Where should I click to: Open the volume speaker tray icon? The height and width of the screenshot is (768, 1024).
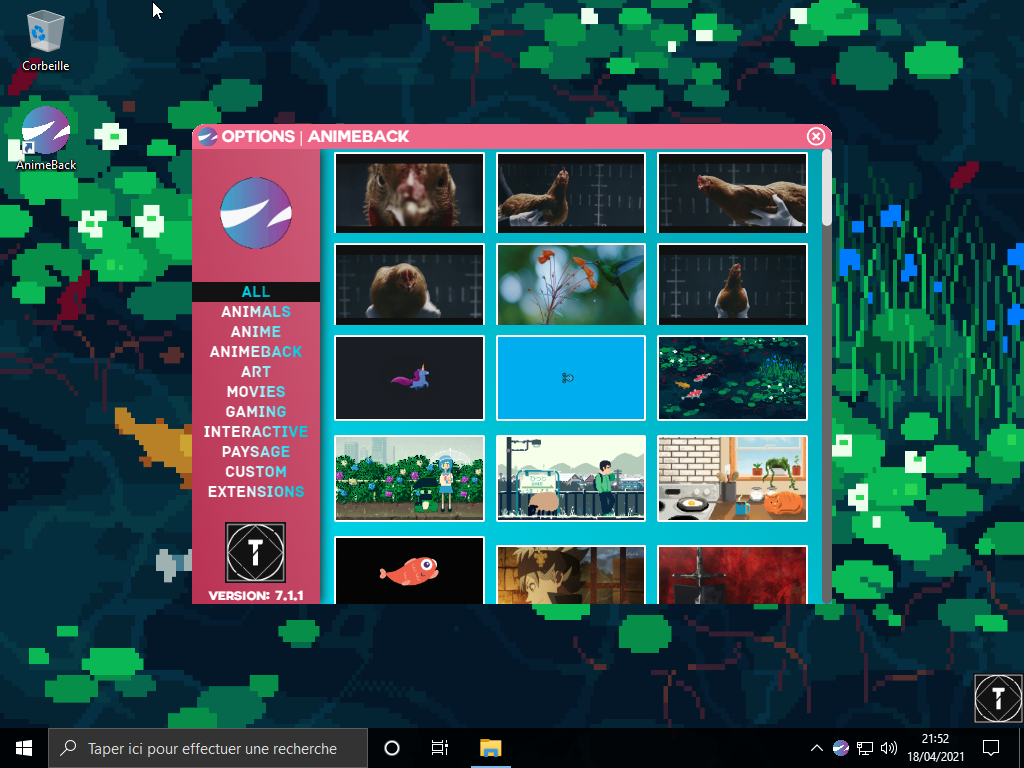pyautogui.click(x=889, y=748)
